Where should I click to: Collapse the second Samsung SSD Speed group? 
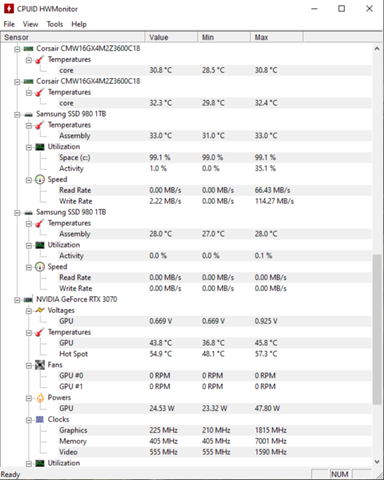(29, 267)
